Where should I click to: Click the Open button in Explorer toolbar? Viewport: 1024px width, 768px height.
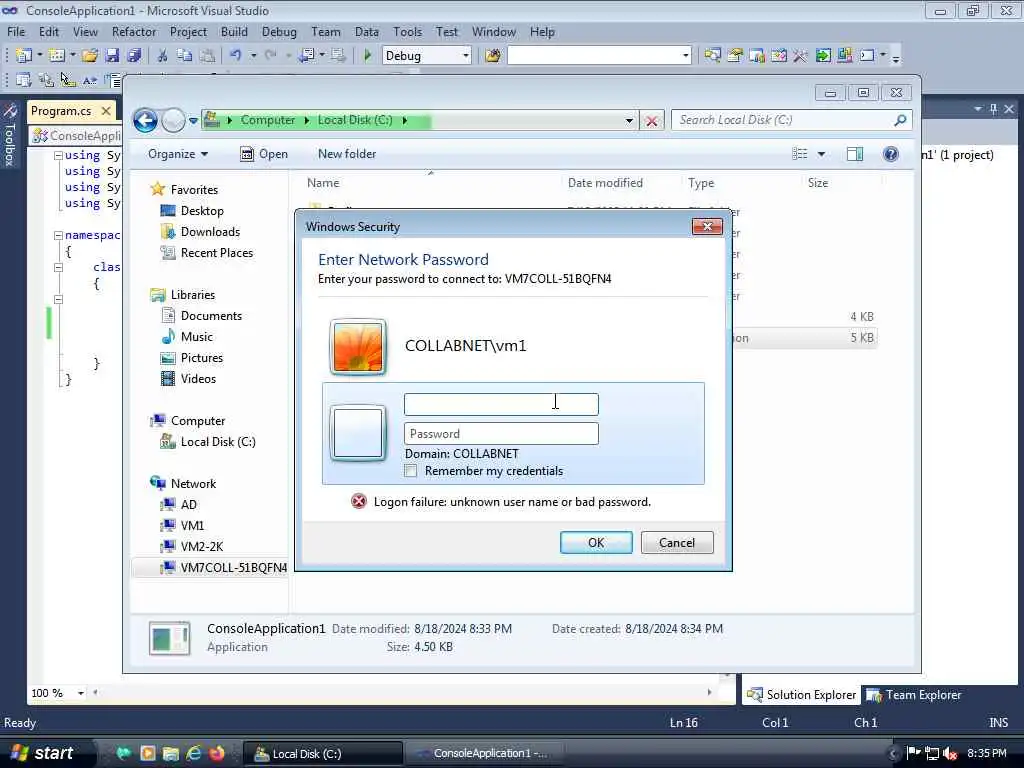coord(264,154)
